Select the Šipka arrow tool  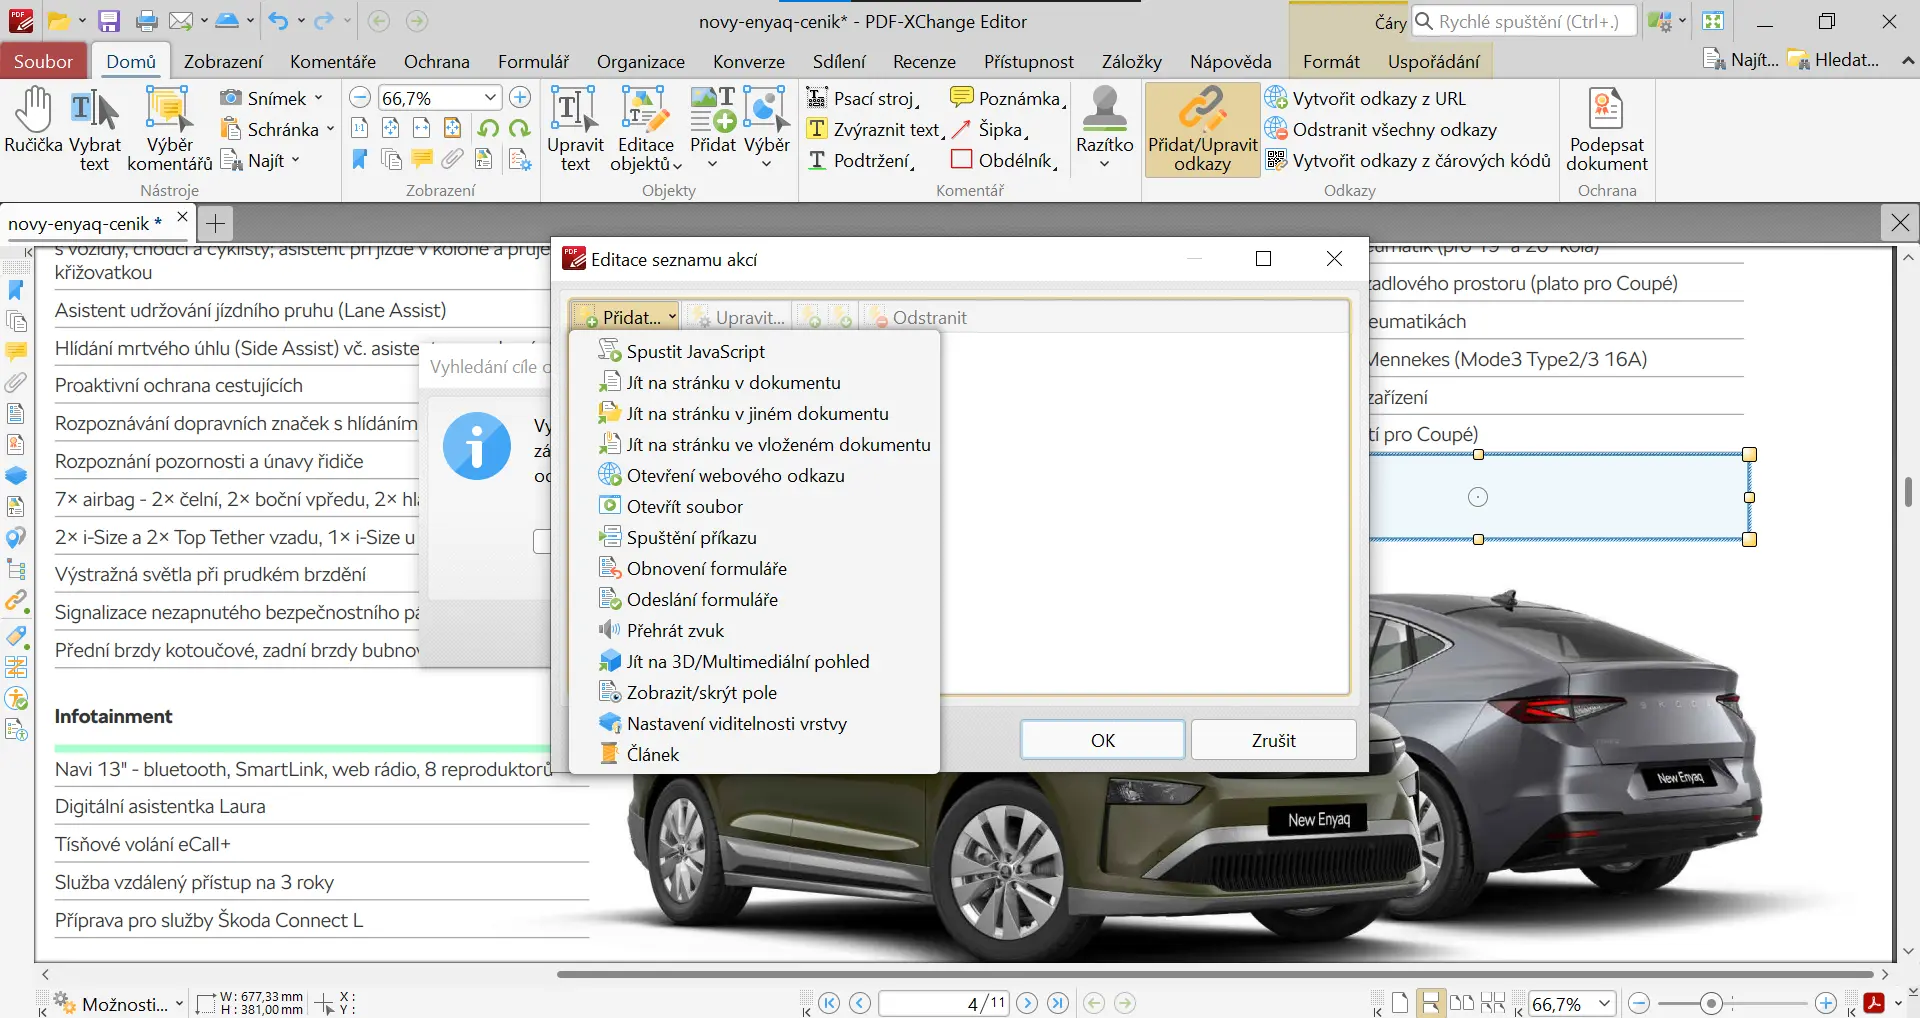[988, 129]
